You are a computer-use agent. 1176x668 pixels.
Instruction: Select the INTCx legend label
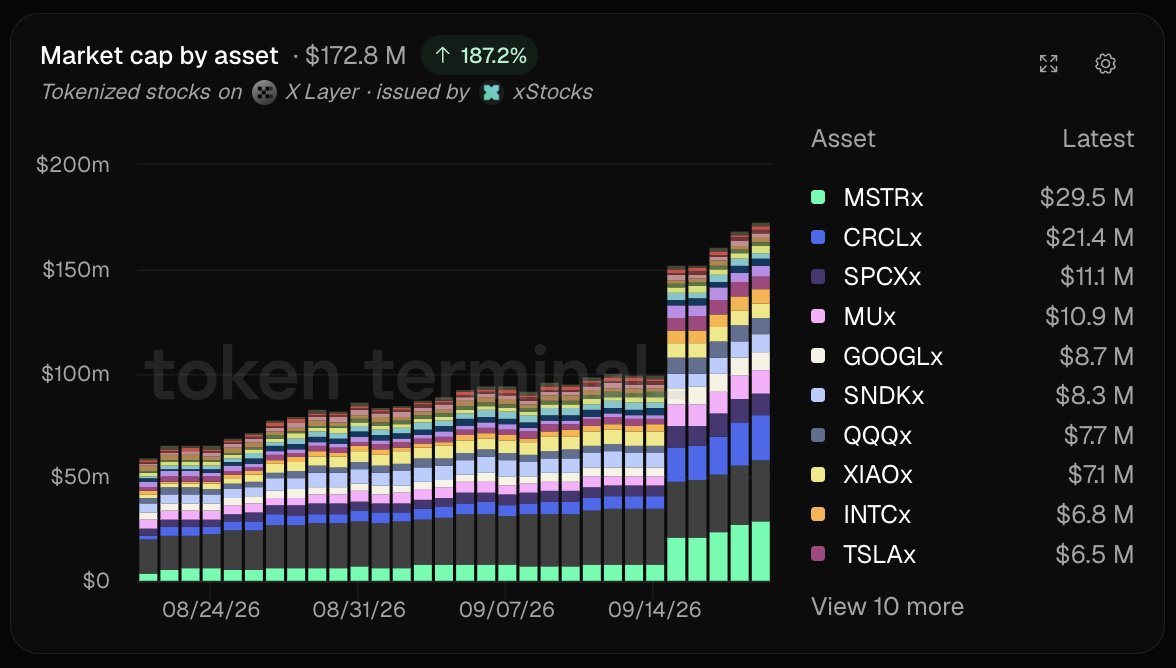[x=877, y=514]
